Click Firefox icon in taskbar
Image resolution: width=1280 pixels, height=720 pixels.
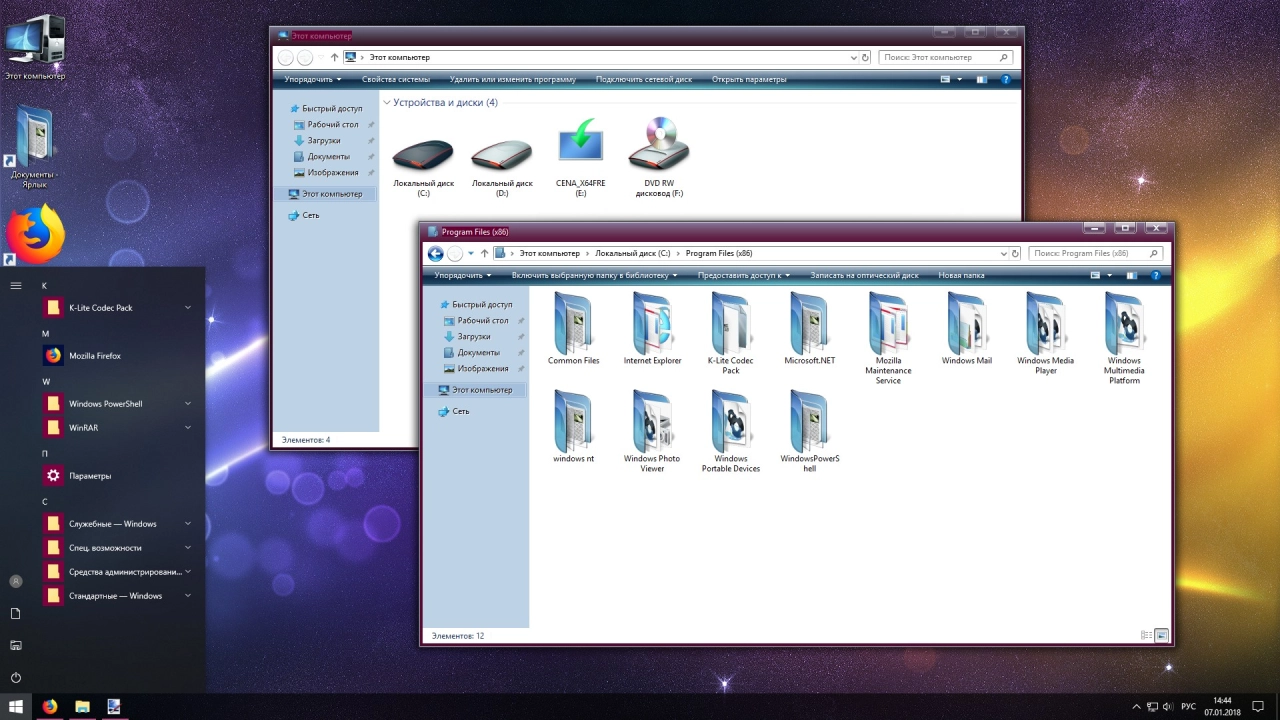(x=50, y=706)
